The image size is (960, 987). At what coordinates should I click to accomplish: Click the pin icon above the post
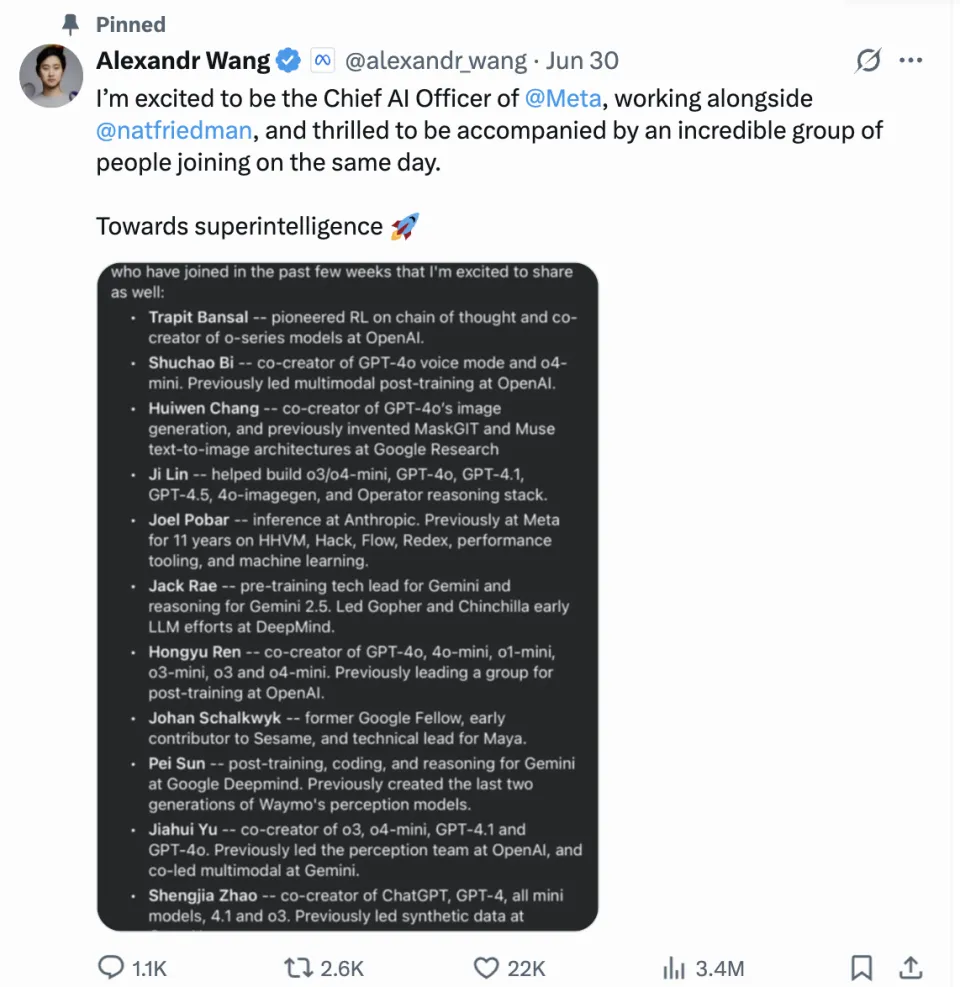pyautogui.click(x=70, y=24)
